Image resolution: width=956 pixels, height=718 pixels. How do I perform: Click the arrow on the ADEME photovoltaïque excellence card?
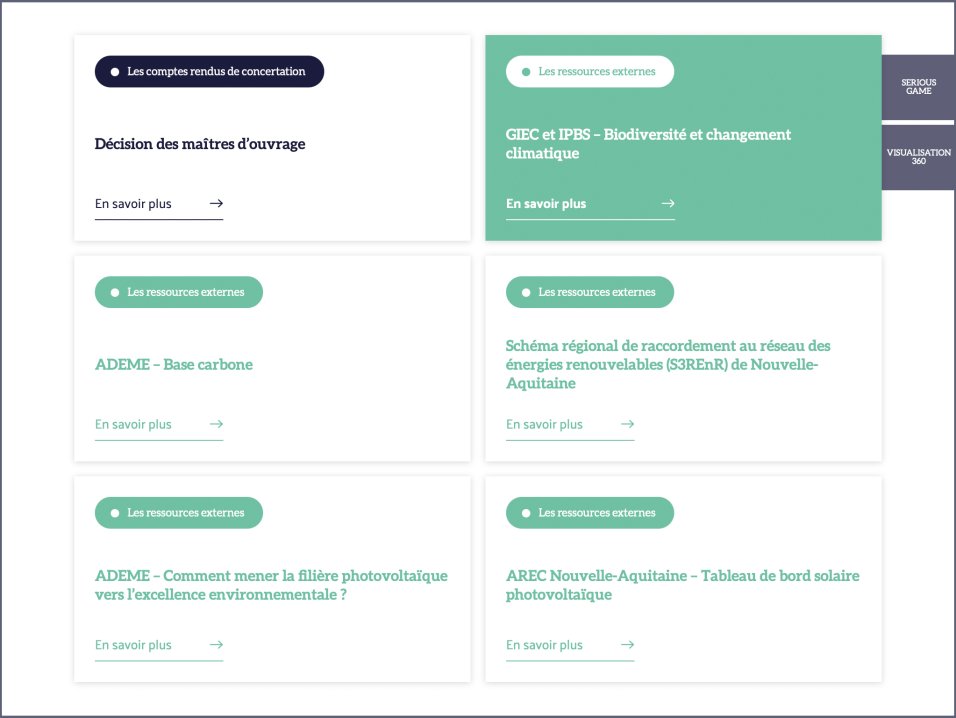click(x=216, y=645)
